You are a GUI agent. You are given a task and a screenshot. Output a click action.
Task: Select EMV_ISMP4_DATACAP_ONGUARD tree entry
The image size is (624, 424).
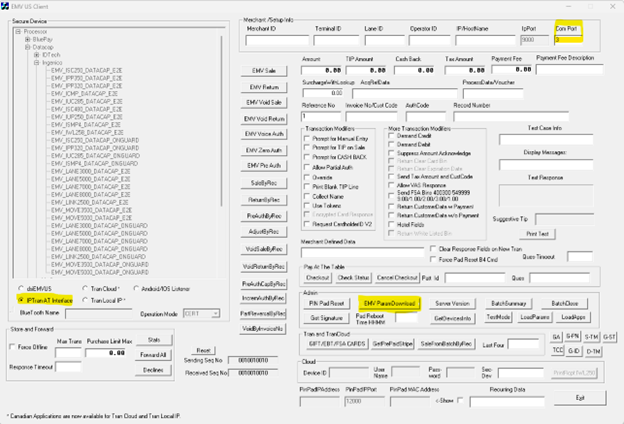point(94,164)
